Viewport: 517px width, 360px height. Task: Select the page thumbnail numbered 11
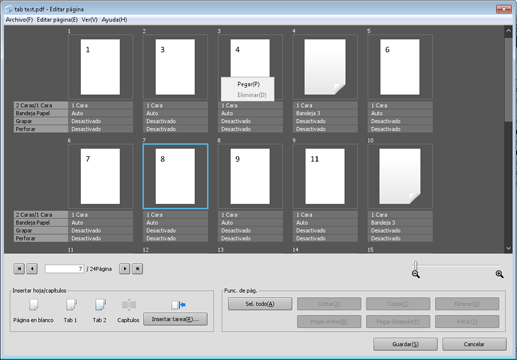[x=325, y=176]
